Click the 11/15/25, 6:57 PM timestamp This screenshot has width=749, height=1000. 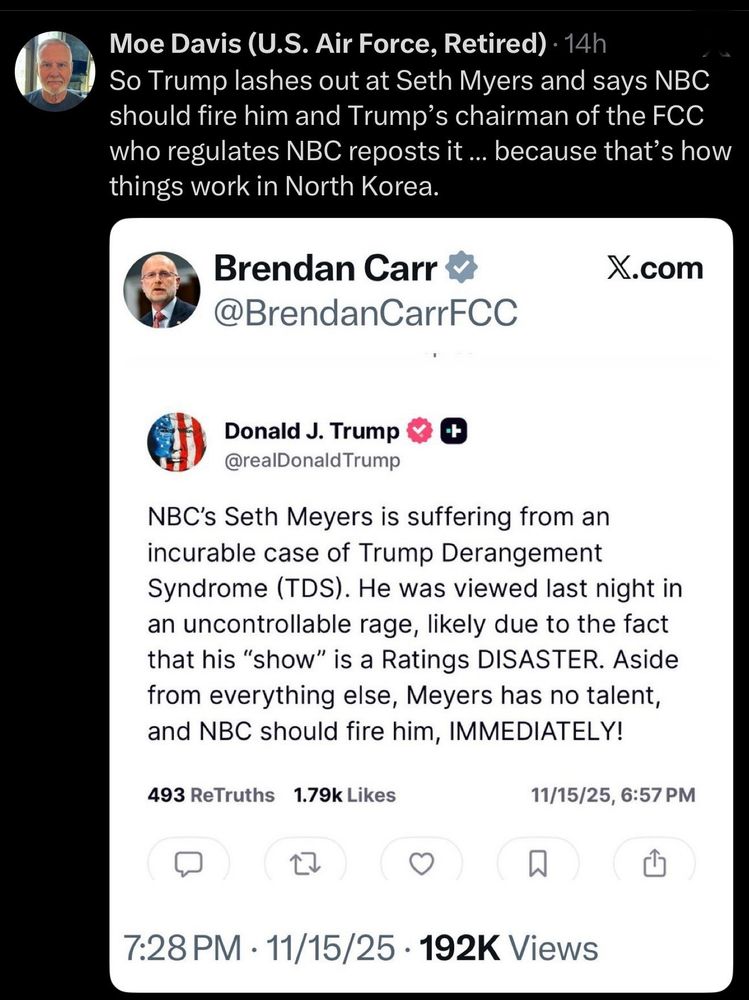[613, 795]
